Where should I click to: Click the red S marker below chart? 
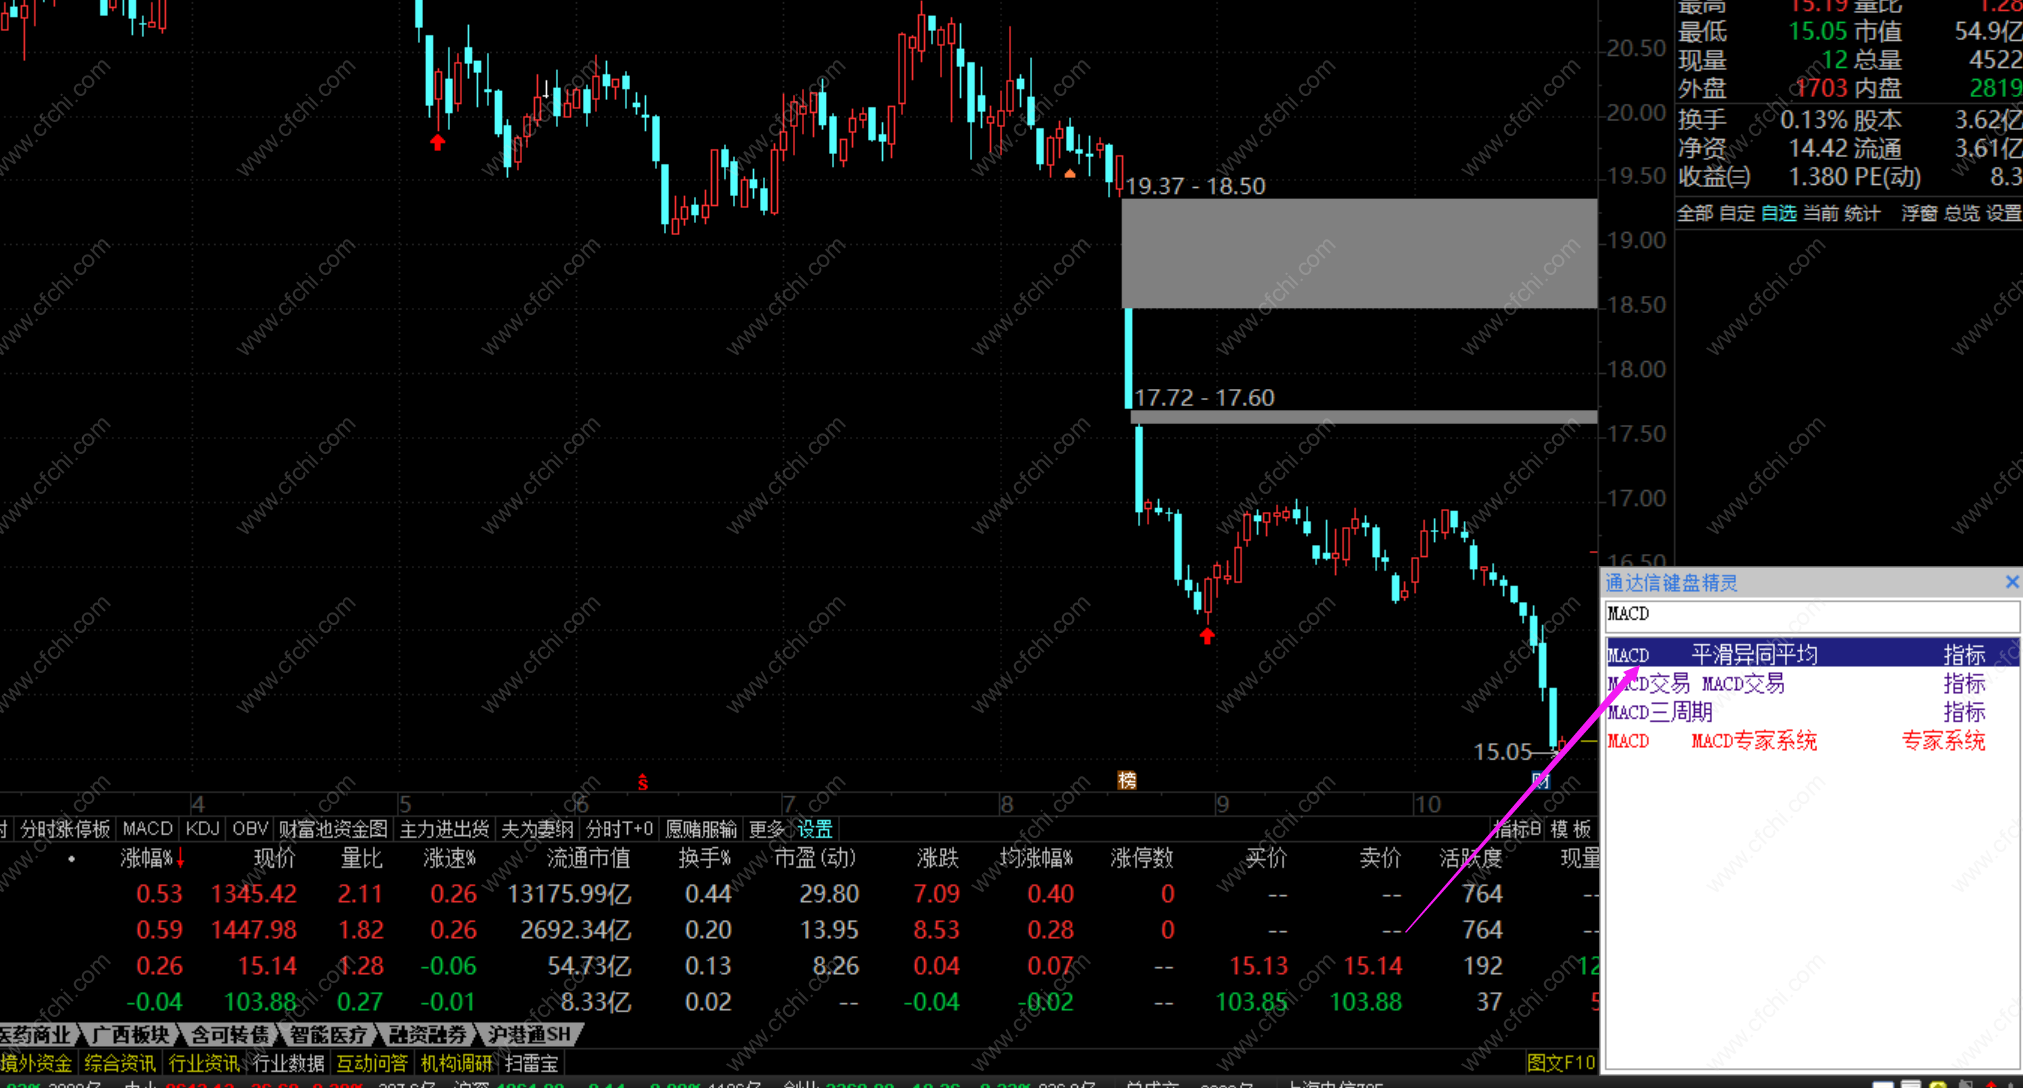[643, 782]
